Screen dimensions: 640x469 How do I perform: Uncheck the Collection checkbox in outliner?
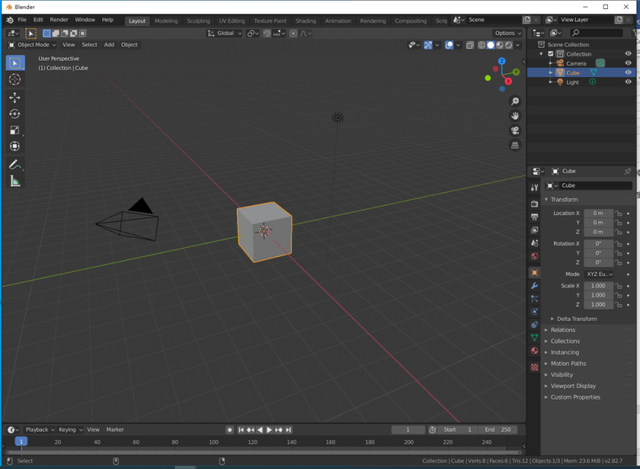point(550,54)
